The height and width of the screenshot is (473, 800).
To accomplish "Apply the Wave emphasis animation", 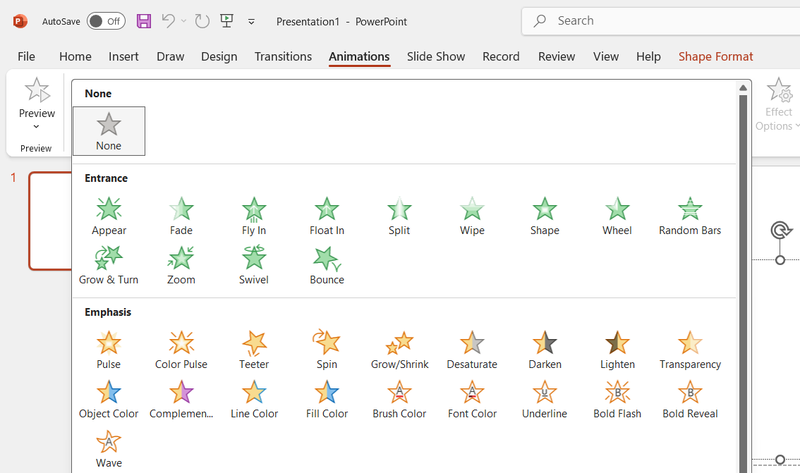I will [x=109, y=449].
